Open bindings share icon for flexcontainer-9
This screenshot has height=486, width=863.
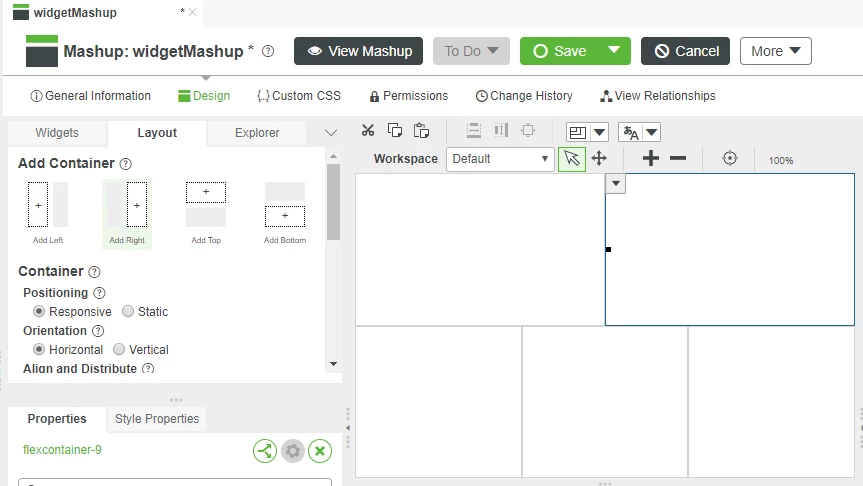click(265, 451)
